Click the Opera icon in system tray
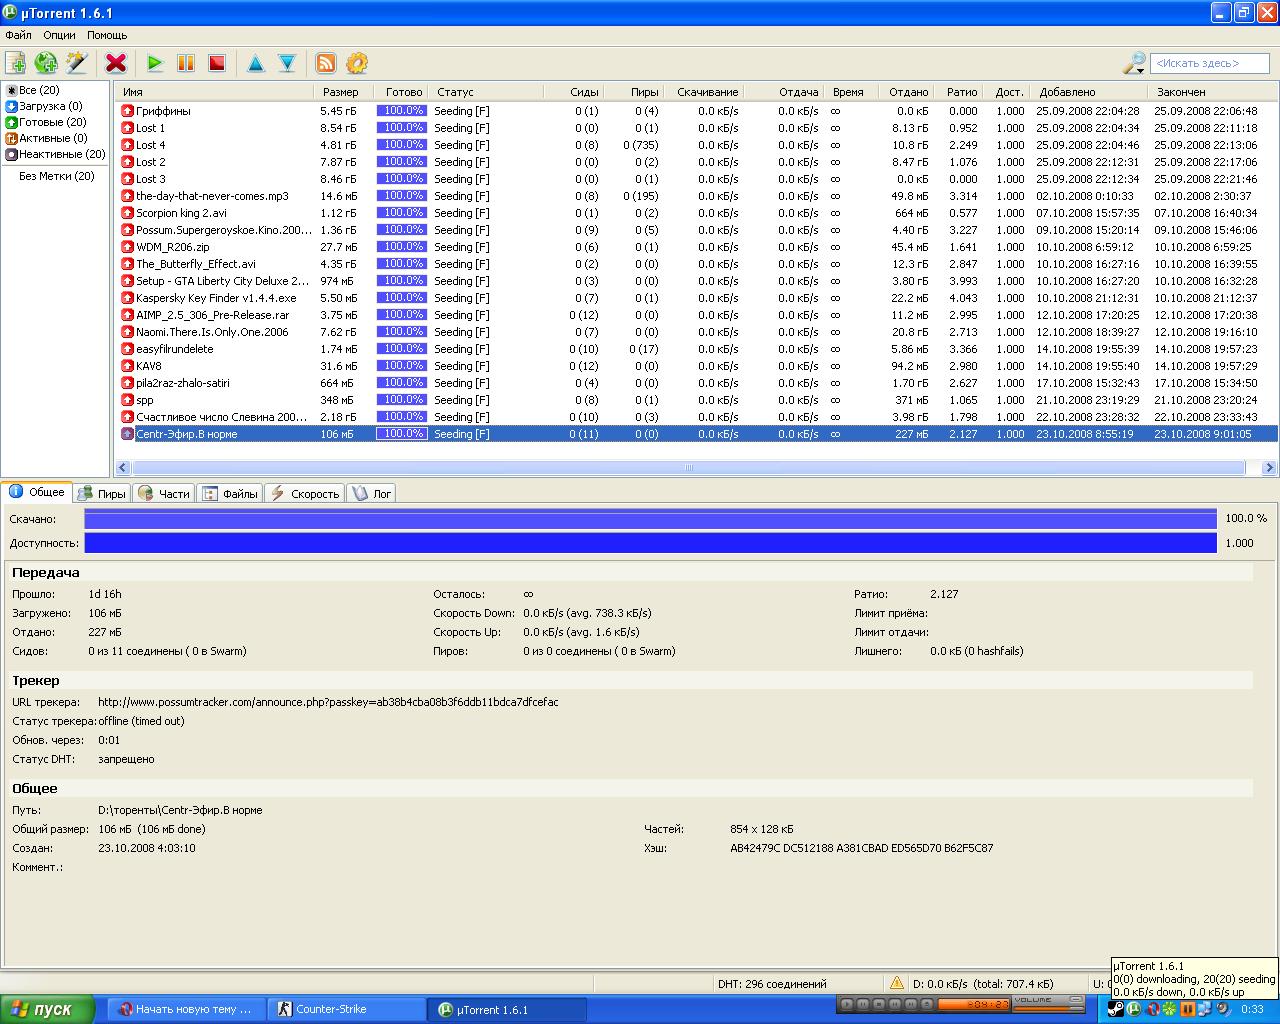This screenshot has width=1280, height=1024. pyautogui.click(x=1153, y=1009)
